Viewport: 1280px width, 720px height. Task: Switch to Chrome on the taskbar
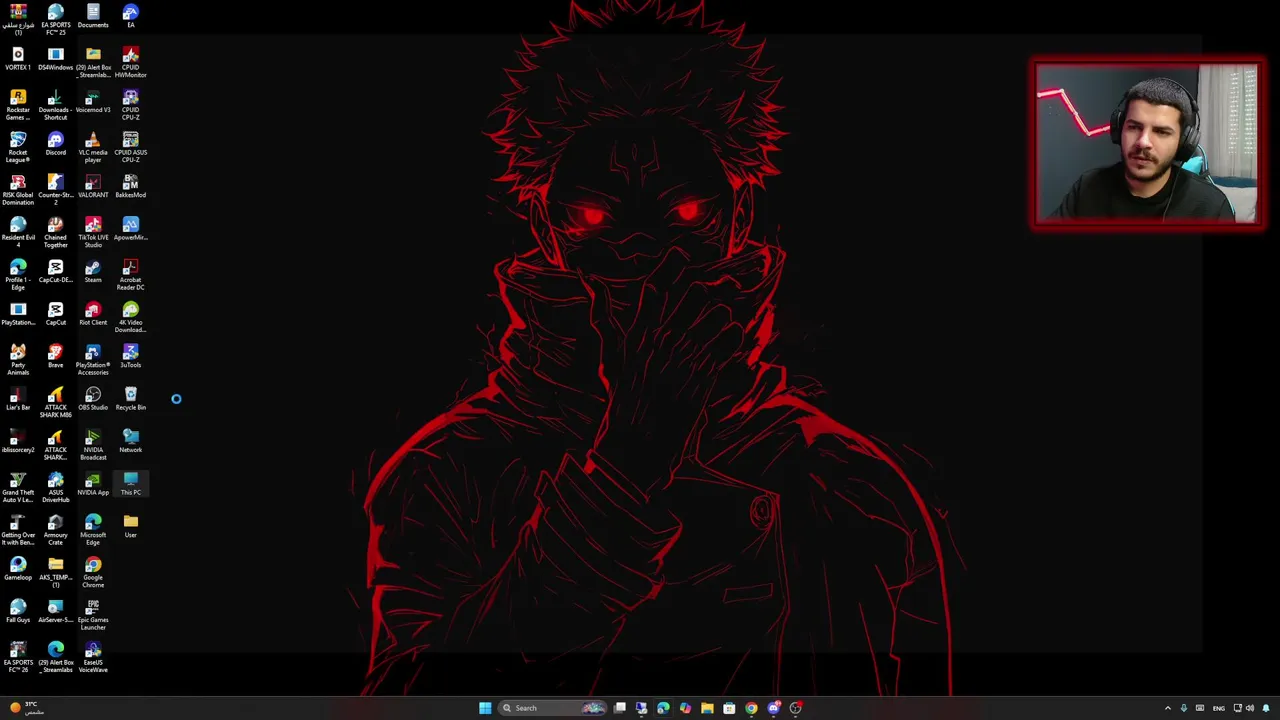coord(751,708)
